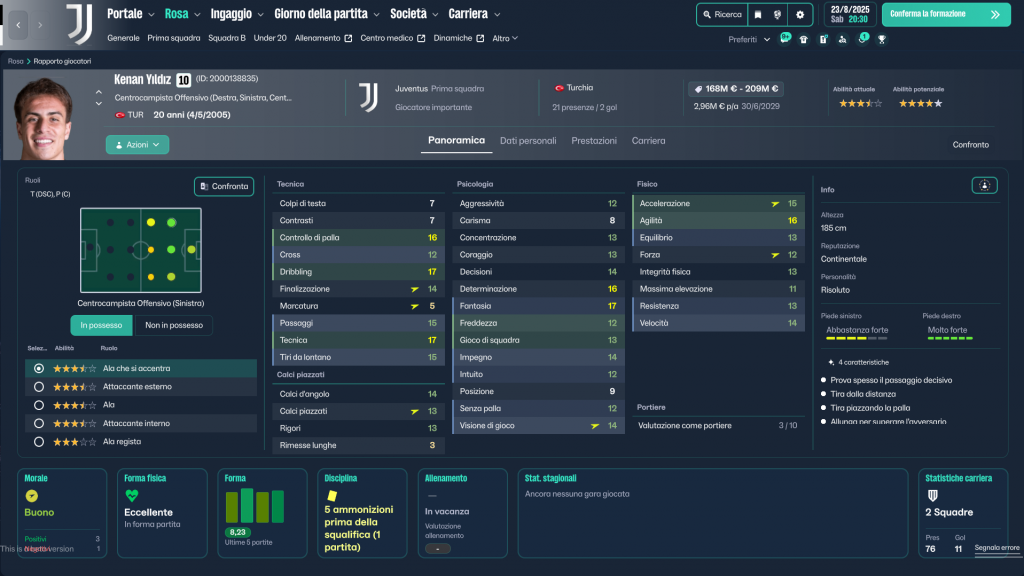Image resolution: width=1024 pixels, height=576 pixels.
Task: Click the back navigation arrow
Action: [x=18, y=24]
